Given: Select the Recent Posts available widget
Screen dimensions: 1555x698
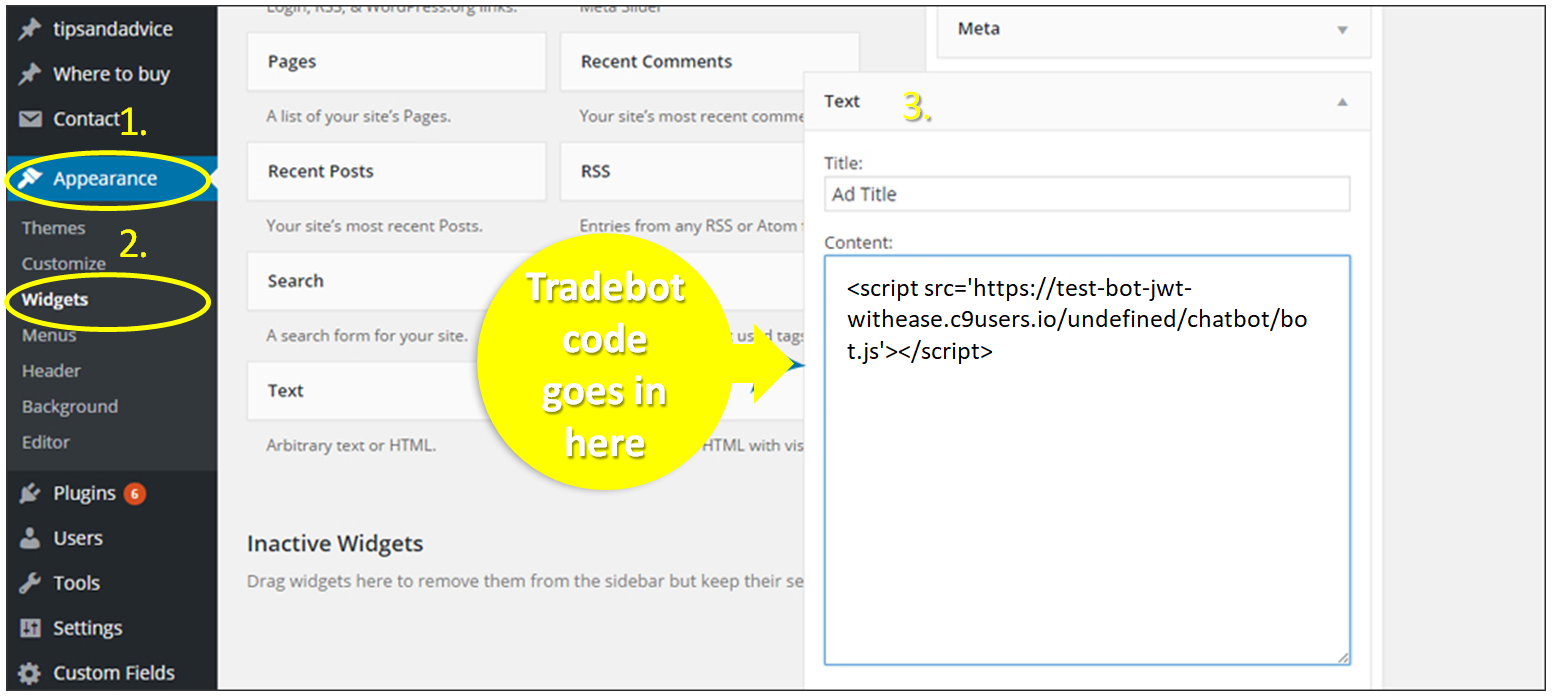Looking at the screenshot, I should point(396,171).
